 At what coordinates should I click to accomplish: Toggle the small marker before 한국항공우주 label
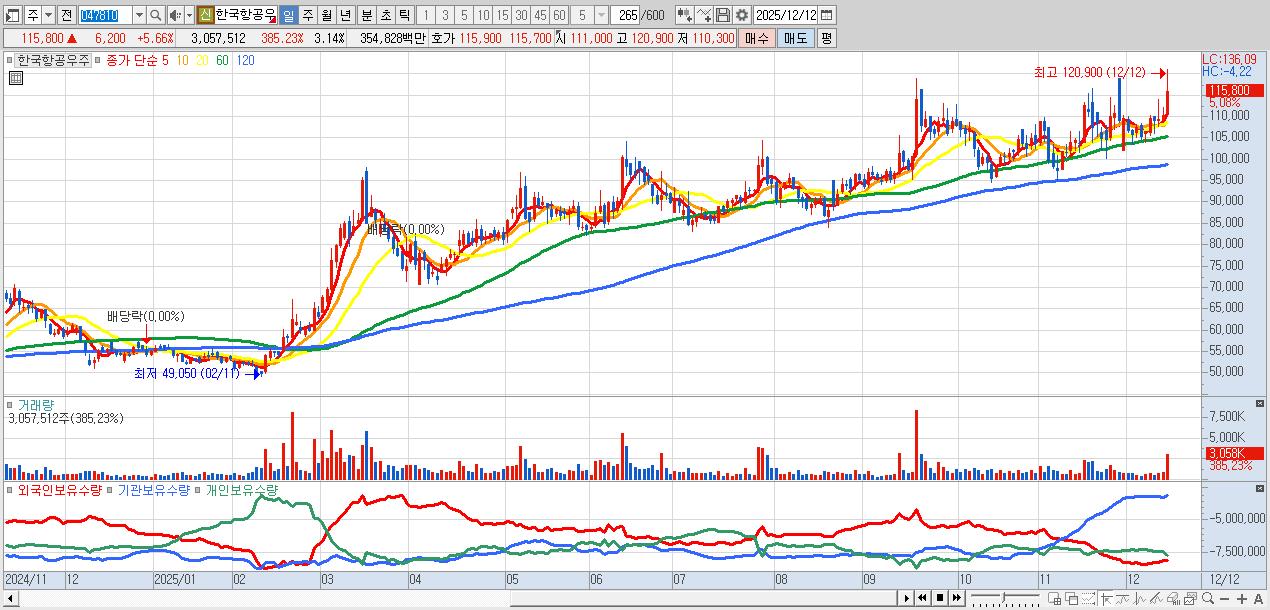pyautogui.click(x=9, y=60)
